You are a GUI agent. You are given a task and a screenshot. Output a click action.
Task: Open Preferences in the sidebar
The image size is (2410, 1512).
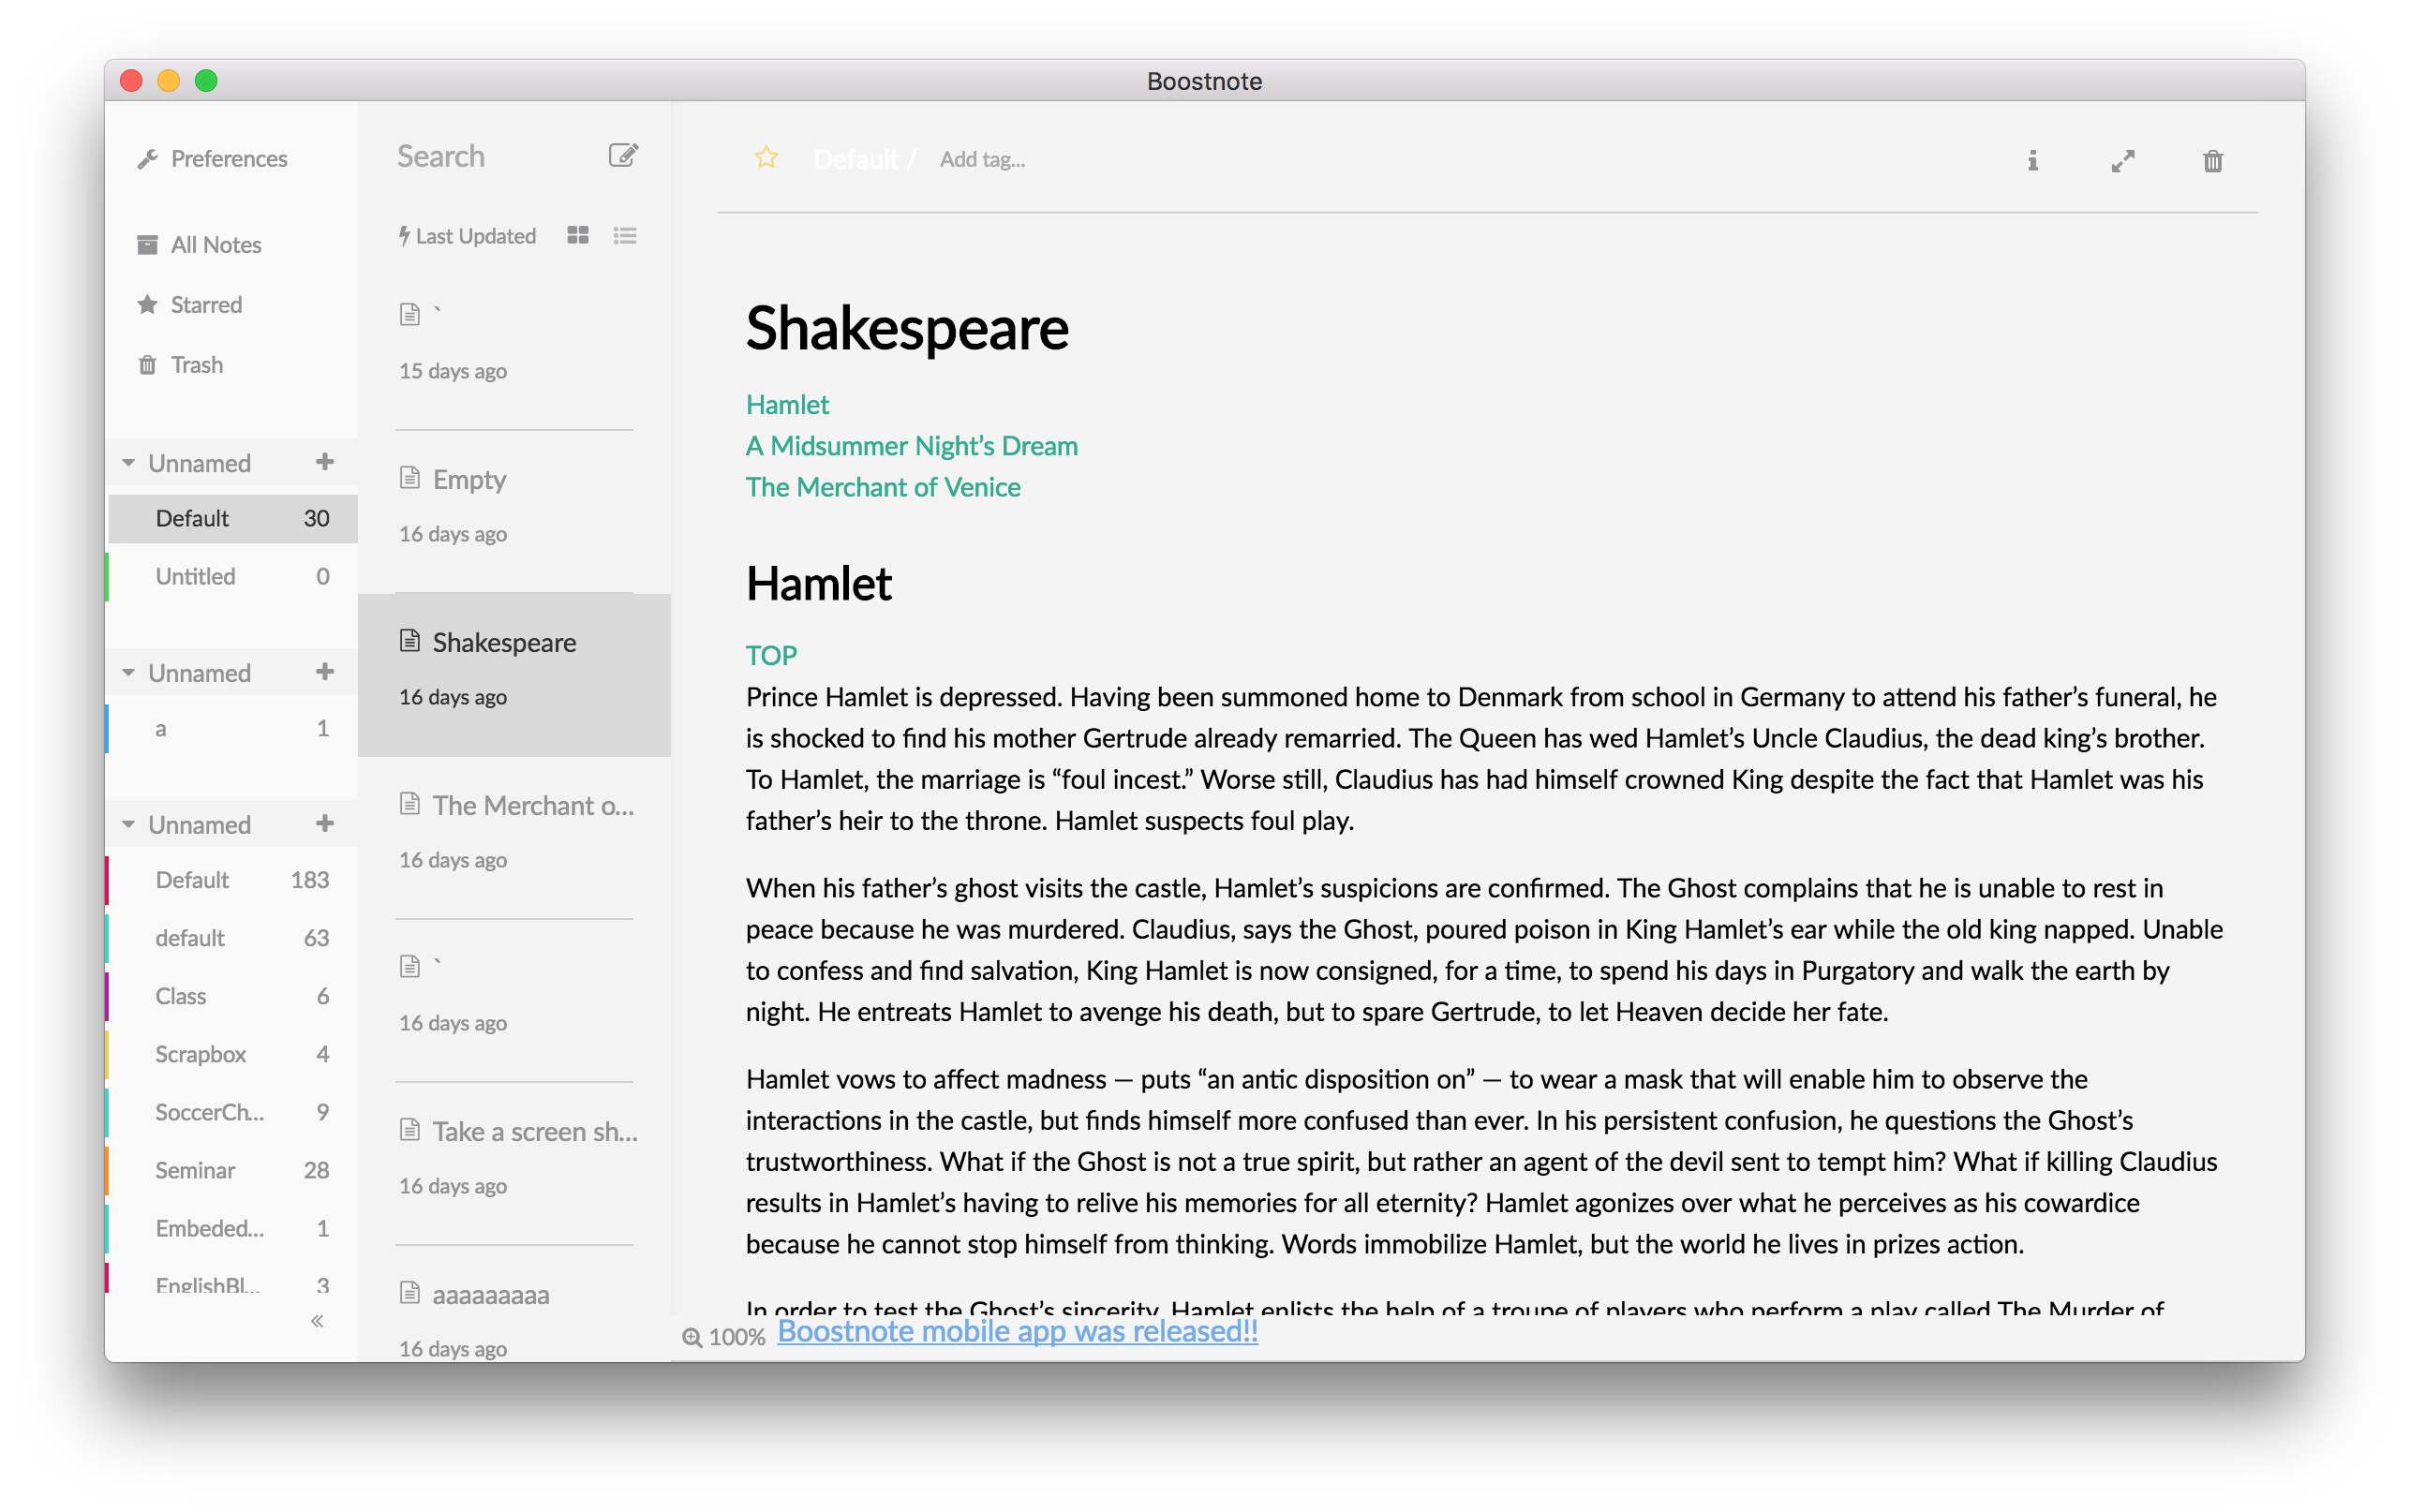click(228, 159)
